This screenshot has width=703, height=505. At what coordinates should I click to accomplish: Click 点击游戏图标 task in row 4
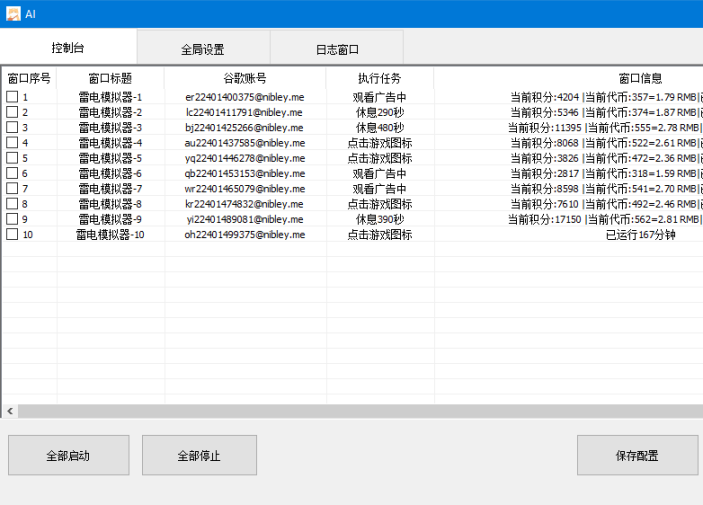(x=380, y=143)
